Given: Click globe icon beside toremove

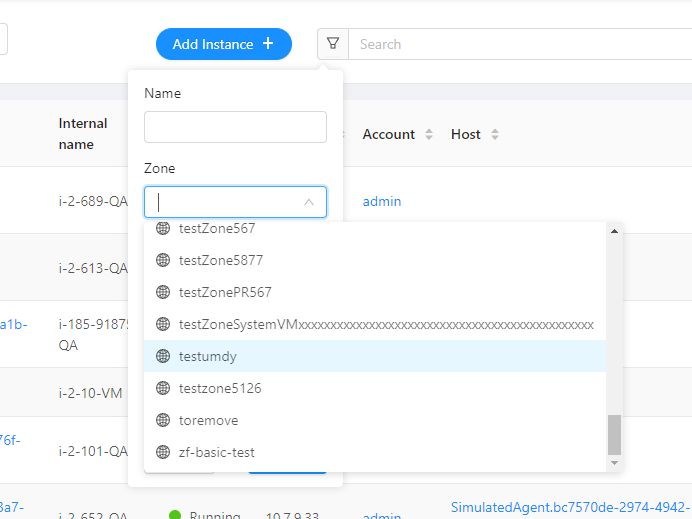Looking at the screenshot, I should point(163,420).
